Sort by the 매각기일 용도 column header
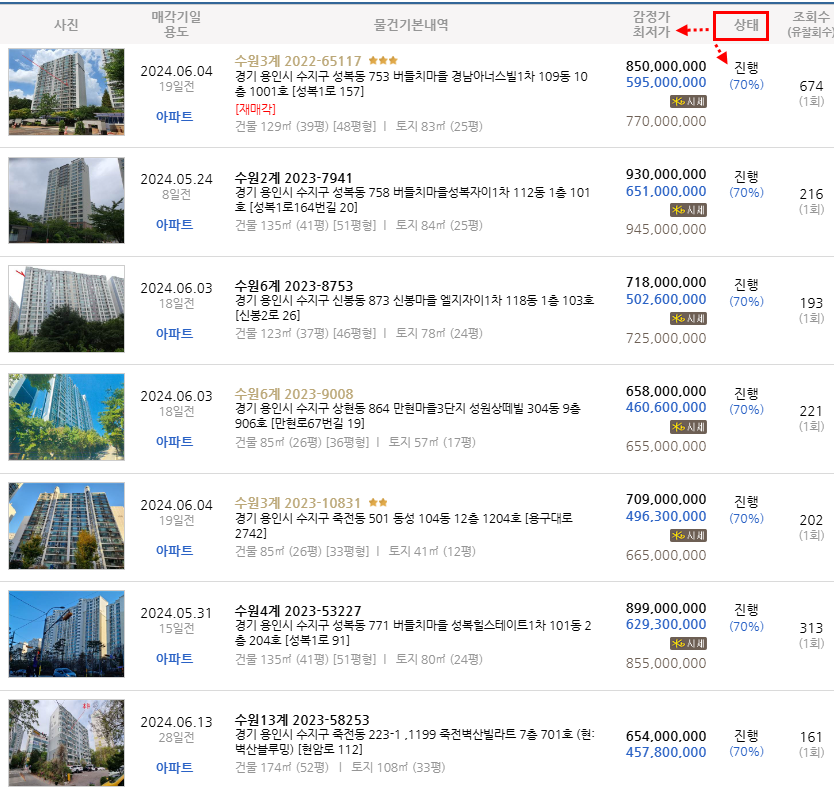The image size is (834, 797). pyautogui.click(x=176, y=24)
